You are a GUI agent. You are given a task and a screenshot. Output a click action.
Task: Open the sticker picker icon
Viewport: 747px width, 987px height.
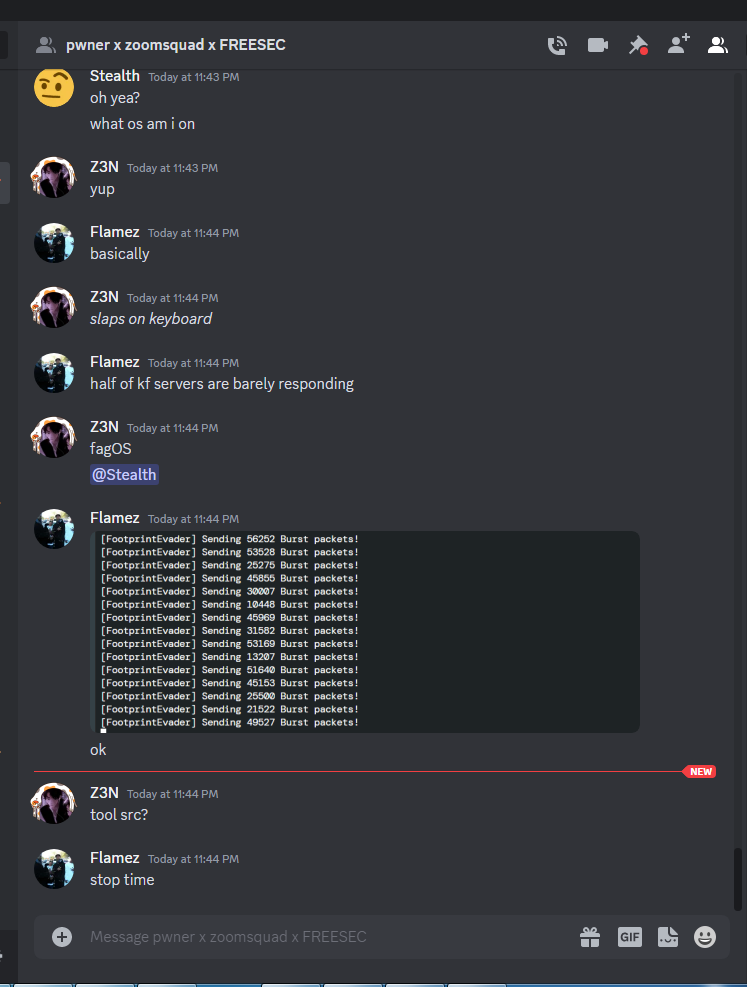tap(668, 937)
